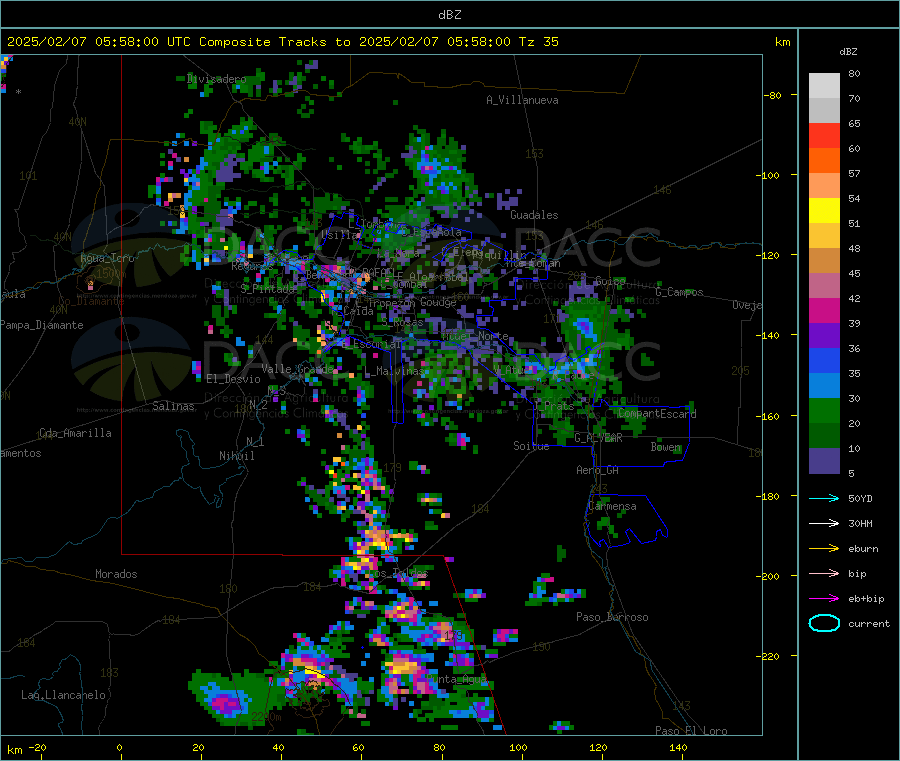
Task: Click the cyan 50YD arrow legend icon
Action: tap(824, 498)
